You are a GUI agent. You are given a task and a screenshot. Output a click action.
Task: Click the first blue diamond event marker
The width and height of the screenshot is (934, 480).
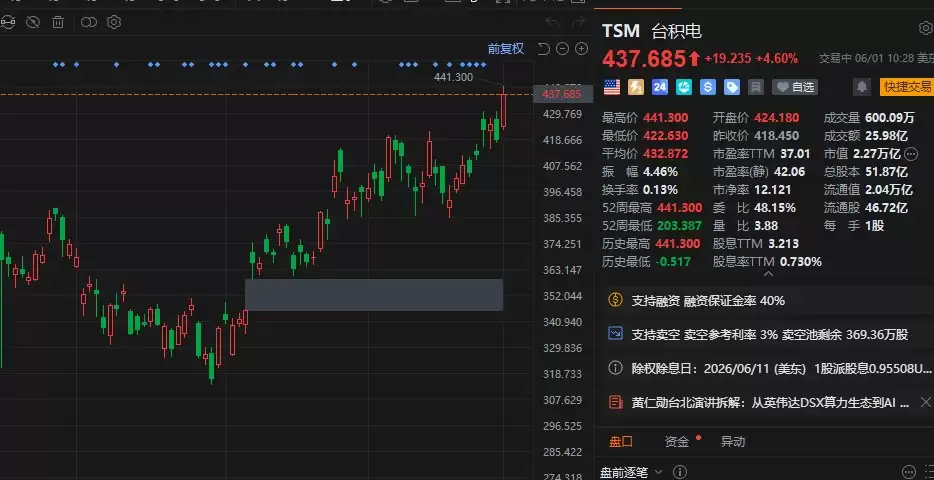(x=55, y=64)
